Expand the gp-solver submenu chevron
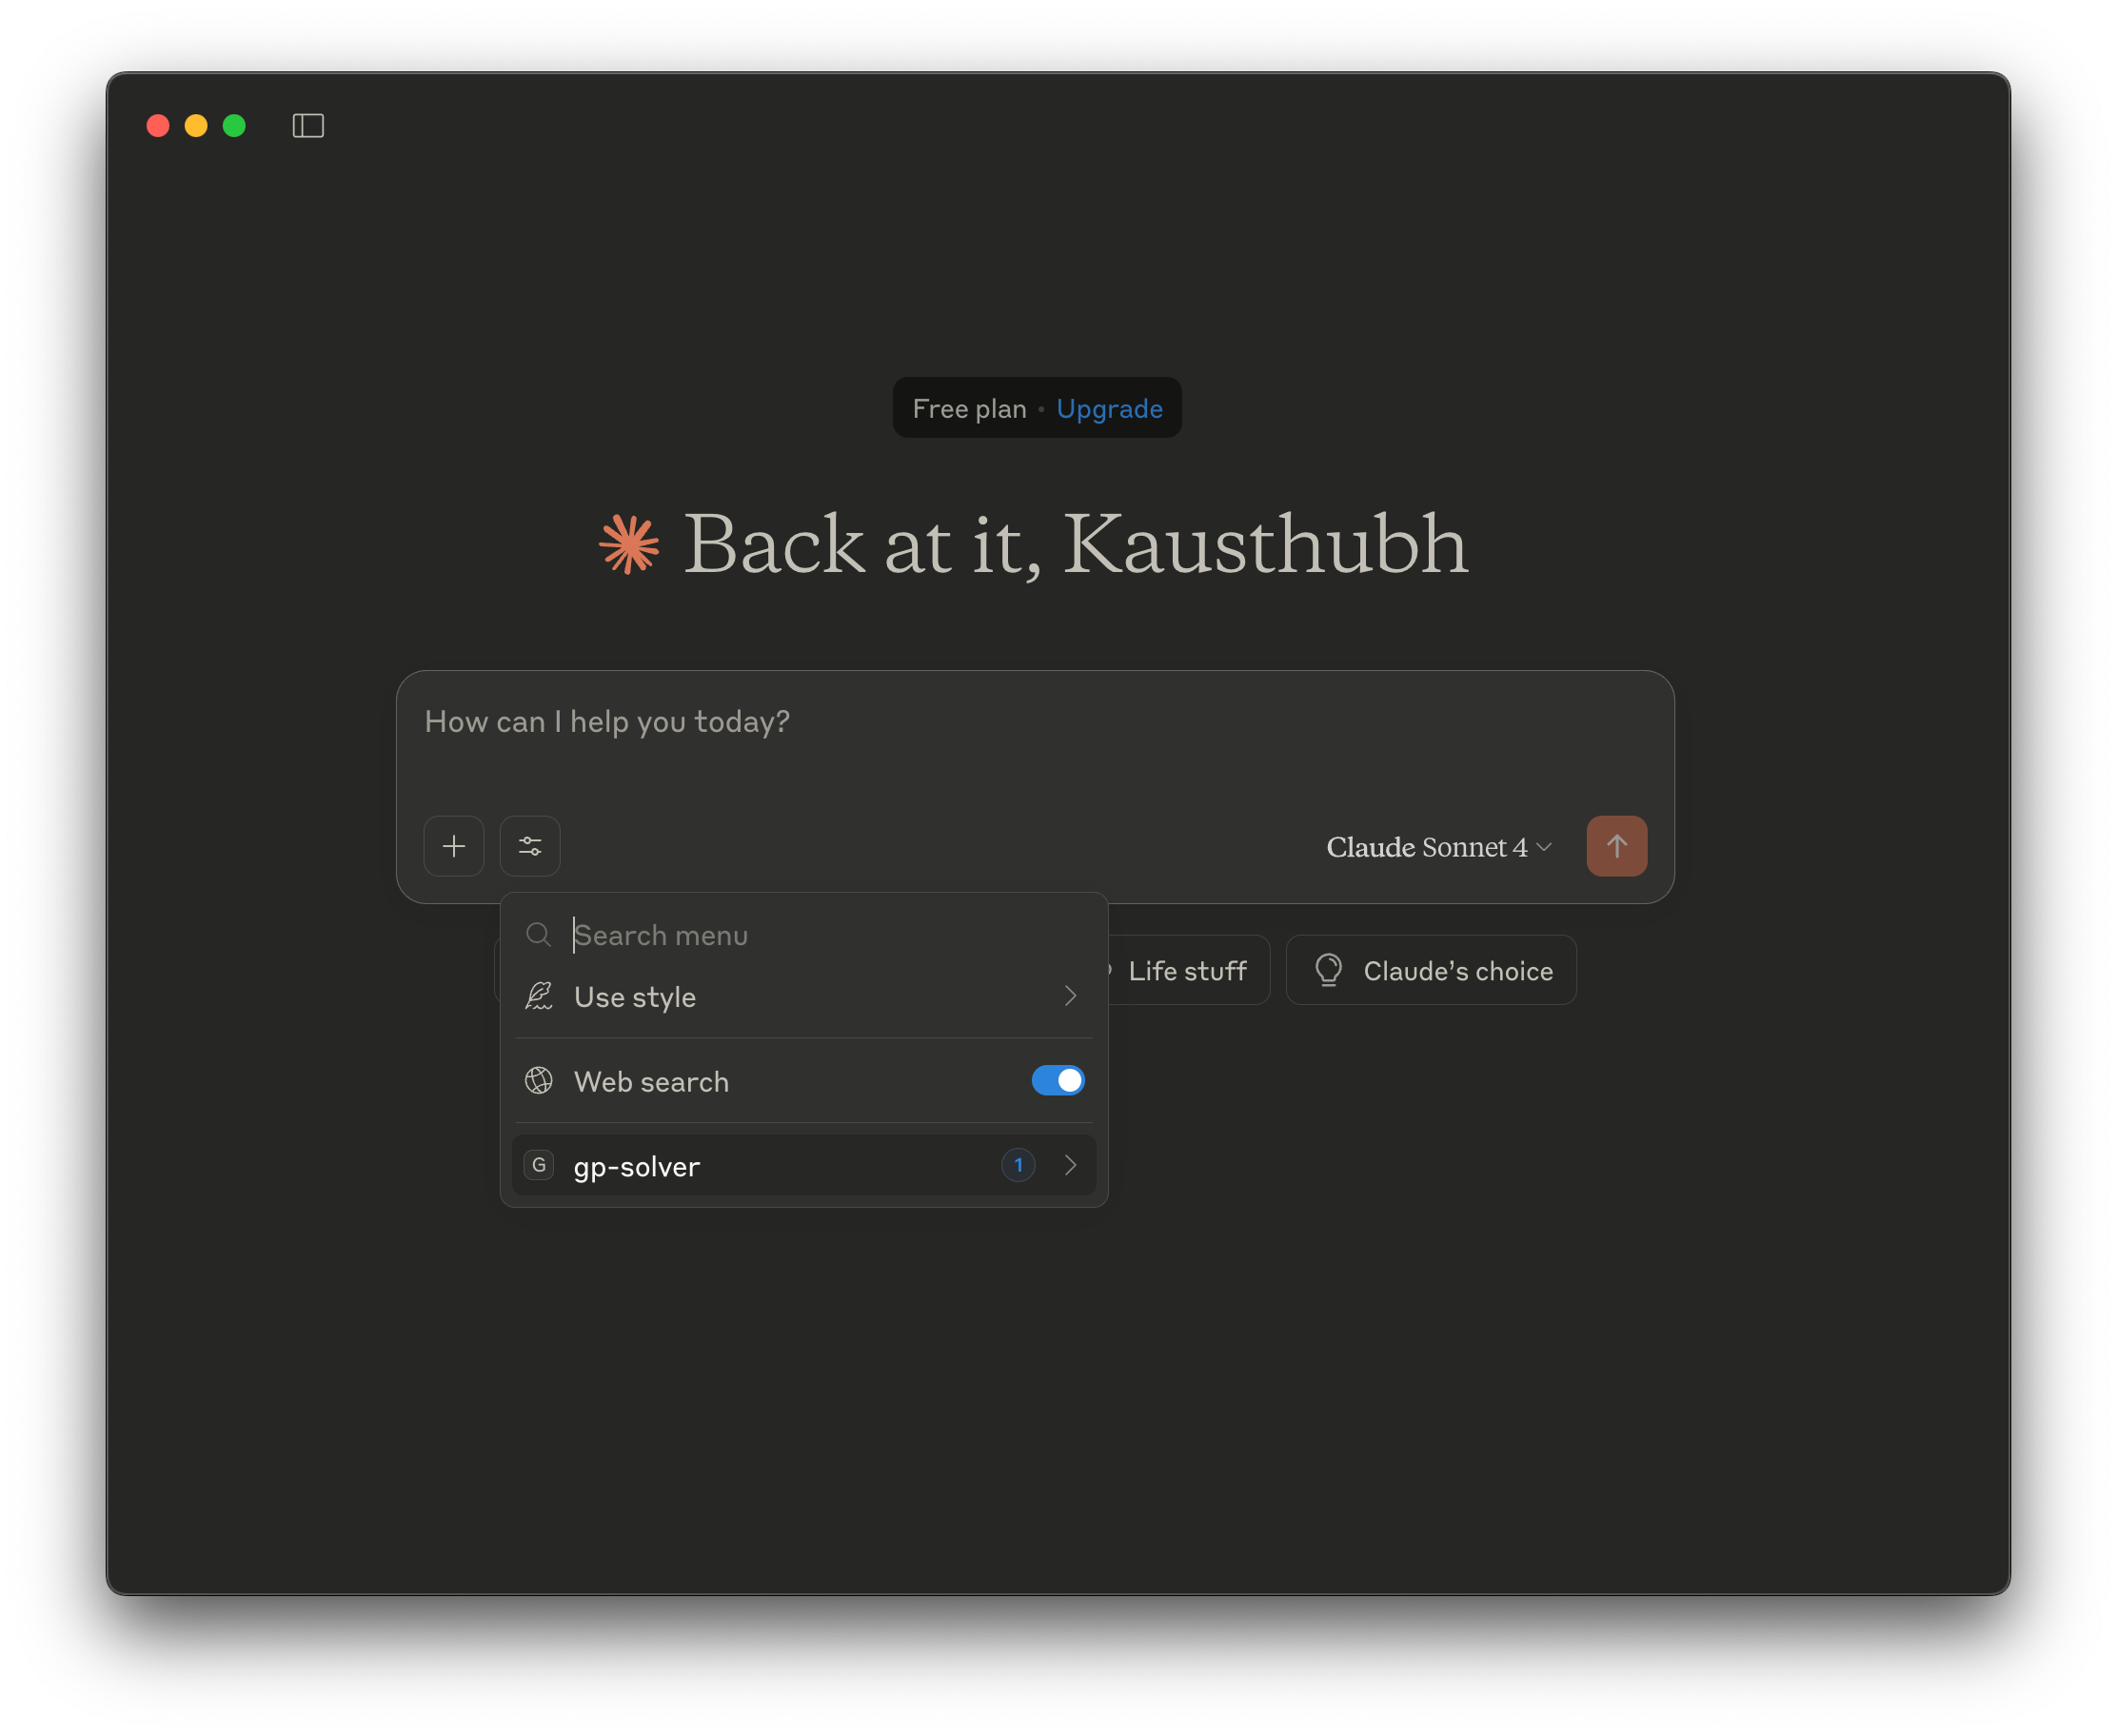 click(x=1071, y=1165)
